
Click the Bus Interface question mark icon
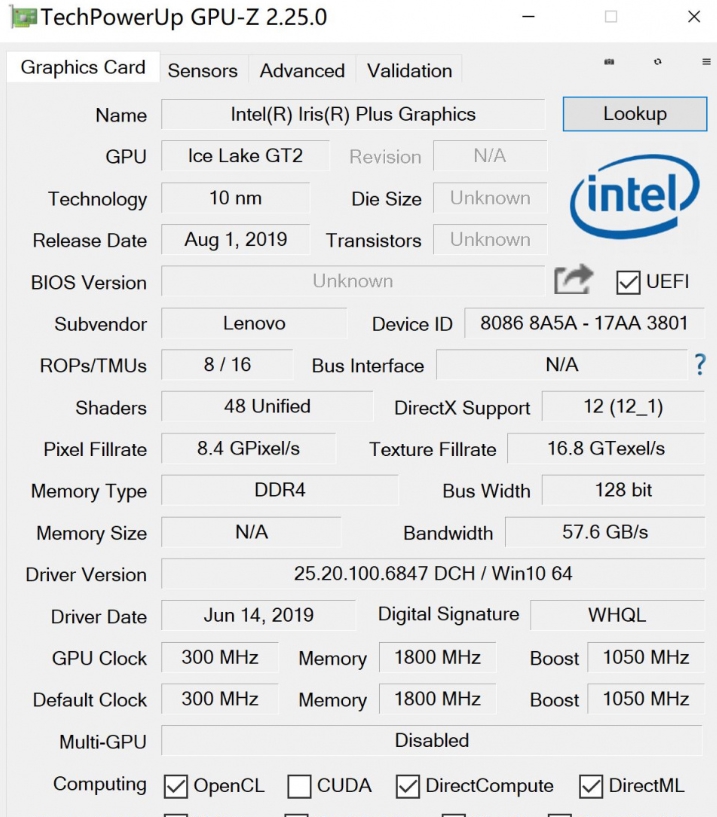click(x=700, y=365)
